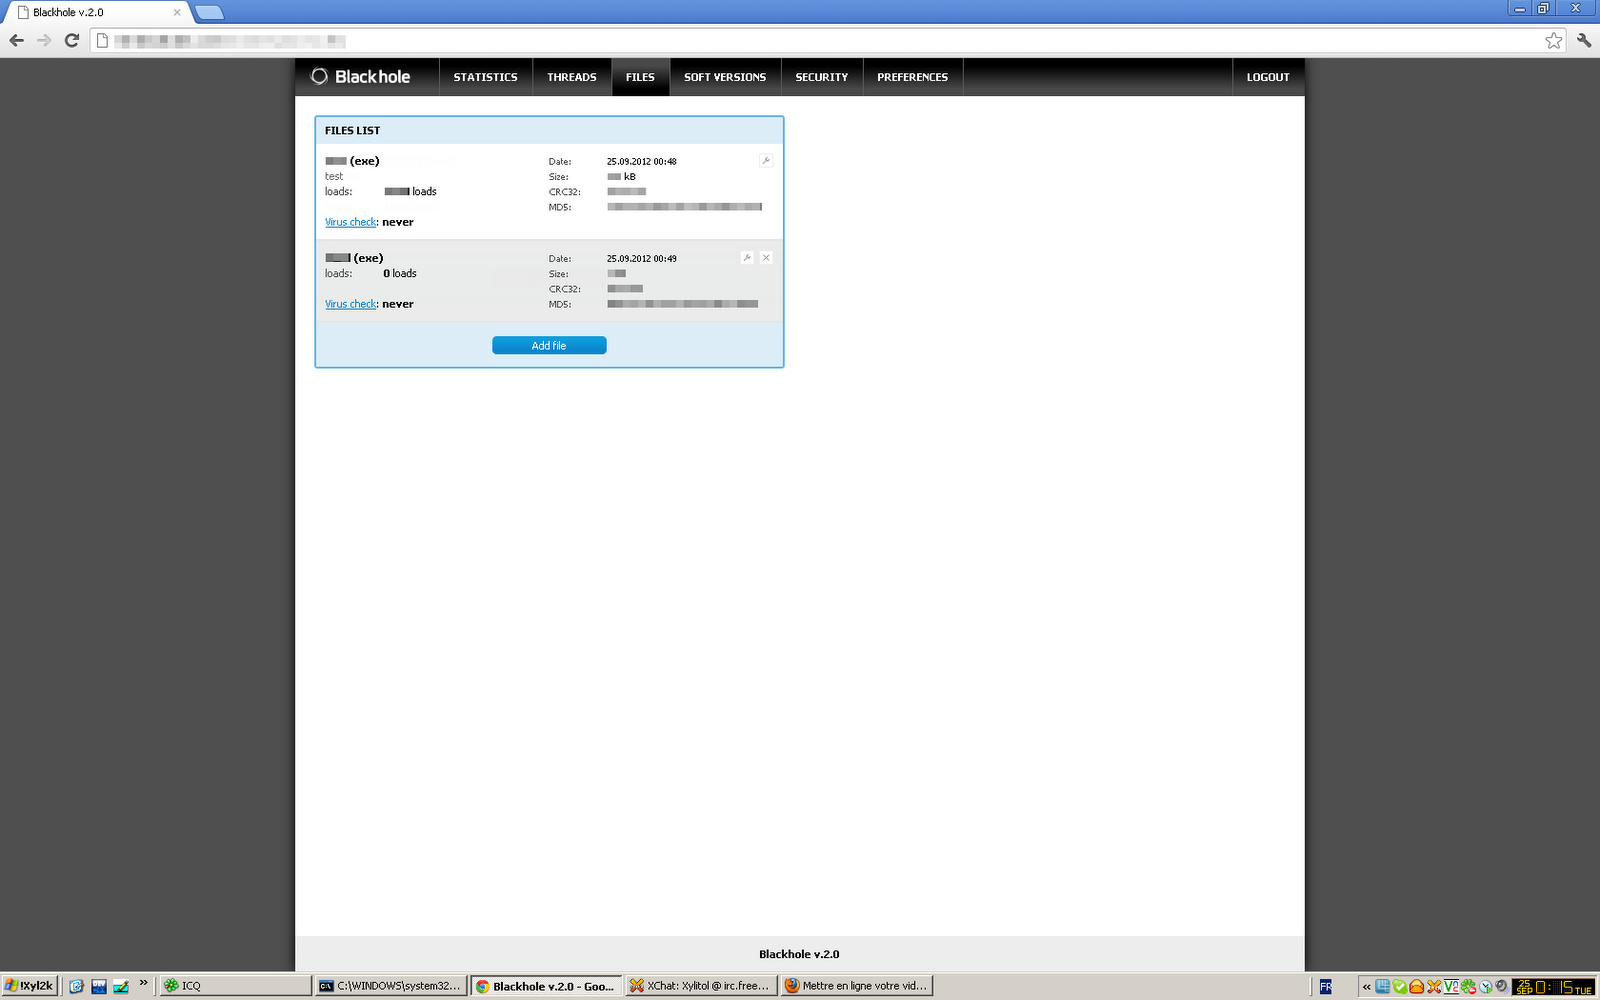Click the middle quick launch icon

pos(99,986)
